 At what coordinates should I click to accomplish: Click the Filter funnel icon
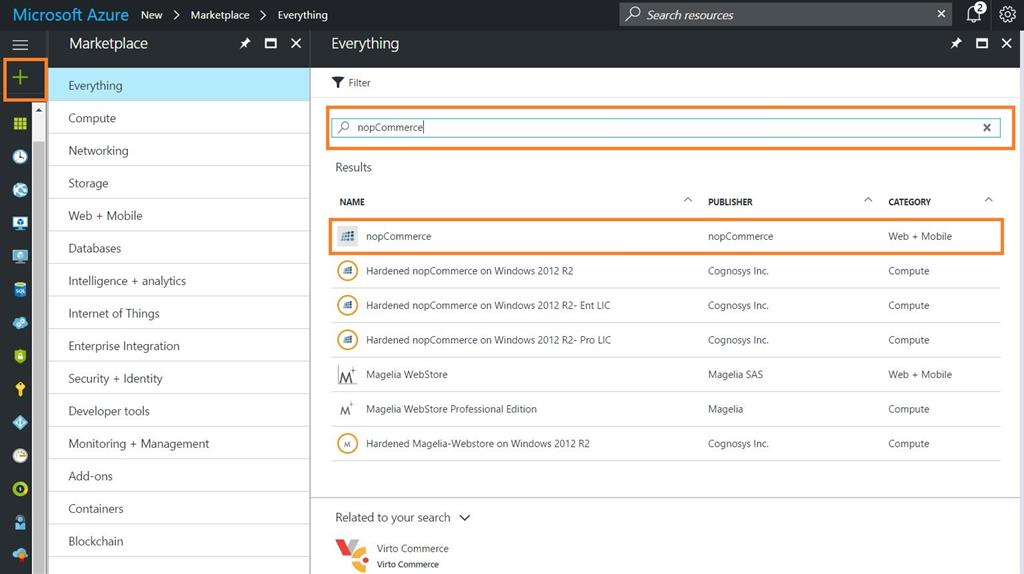(x=338, y=83)
